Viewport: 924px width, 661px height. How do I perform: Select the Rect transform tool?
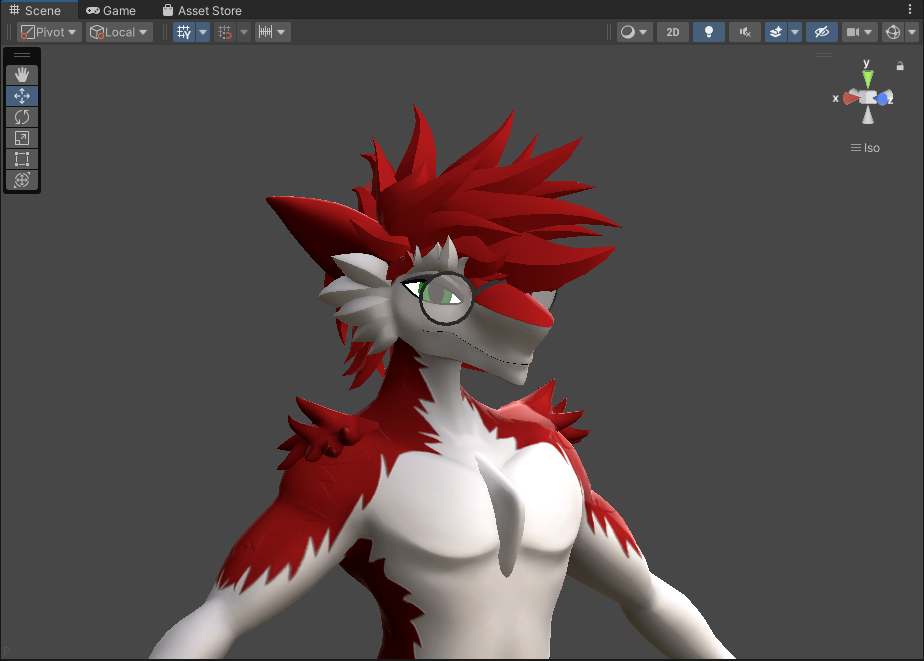(x=22, y=159)
